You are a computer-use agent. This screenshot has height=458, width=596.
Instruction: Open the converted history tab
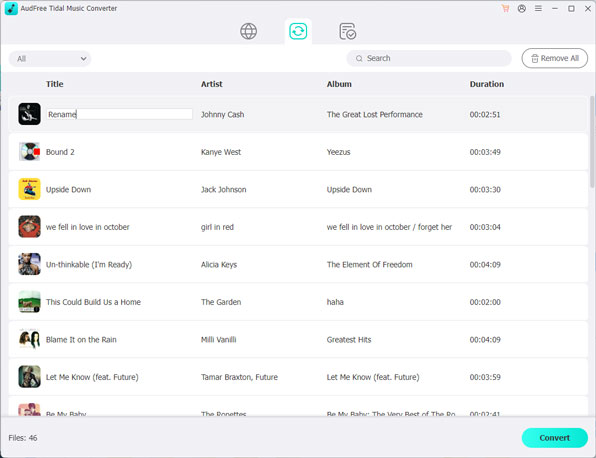[x=347, y=31]
